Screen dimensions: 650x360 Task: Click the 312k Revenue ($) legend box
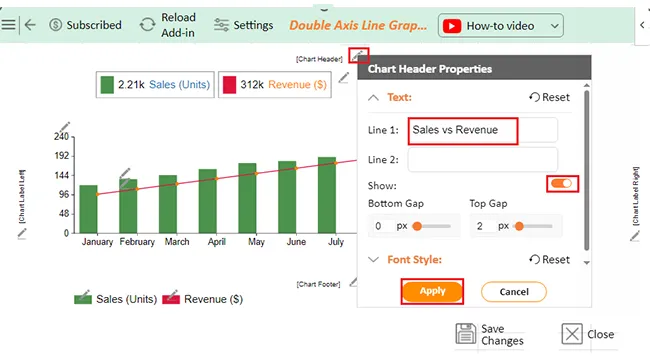pos(275,85)
